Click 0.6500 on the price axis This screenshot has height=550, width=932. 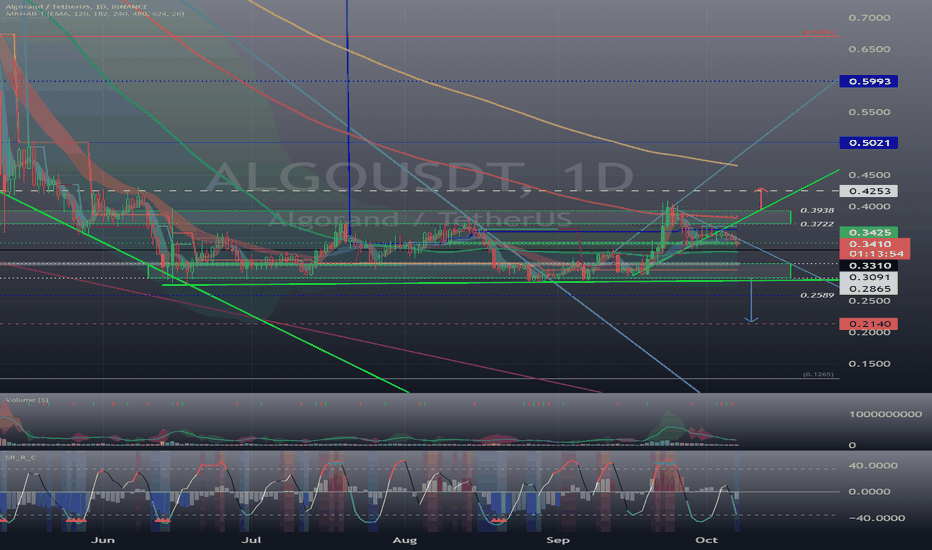pyautogui.click(x=869, y=49)
